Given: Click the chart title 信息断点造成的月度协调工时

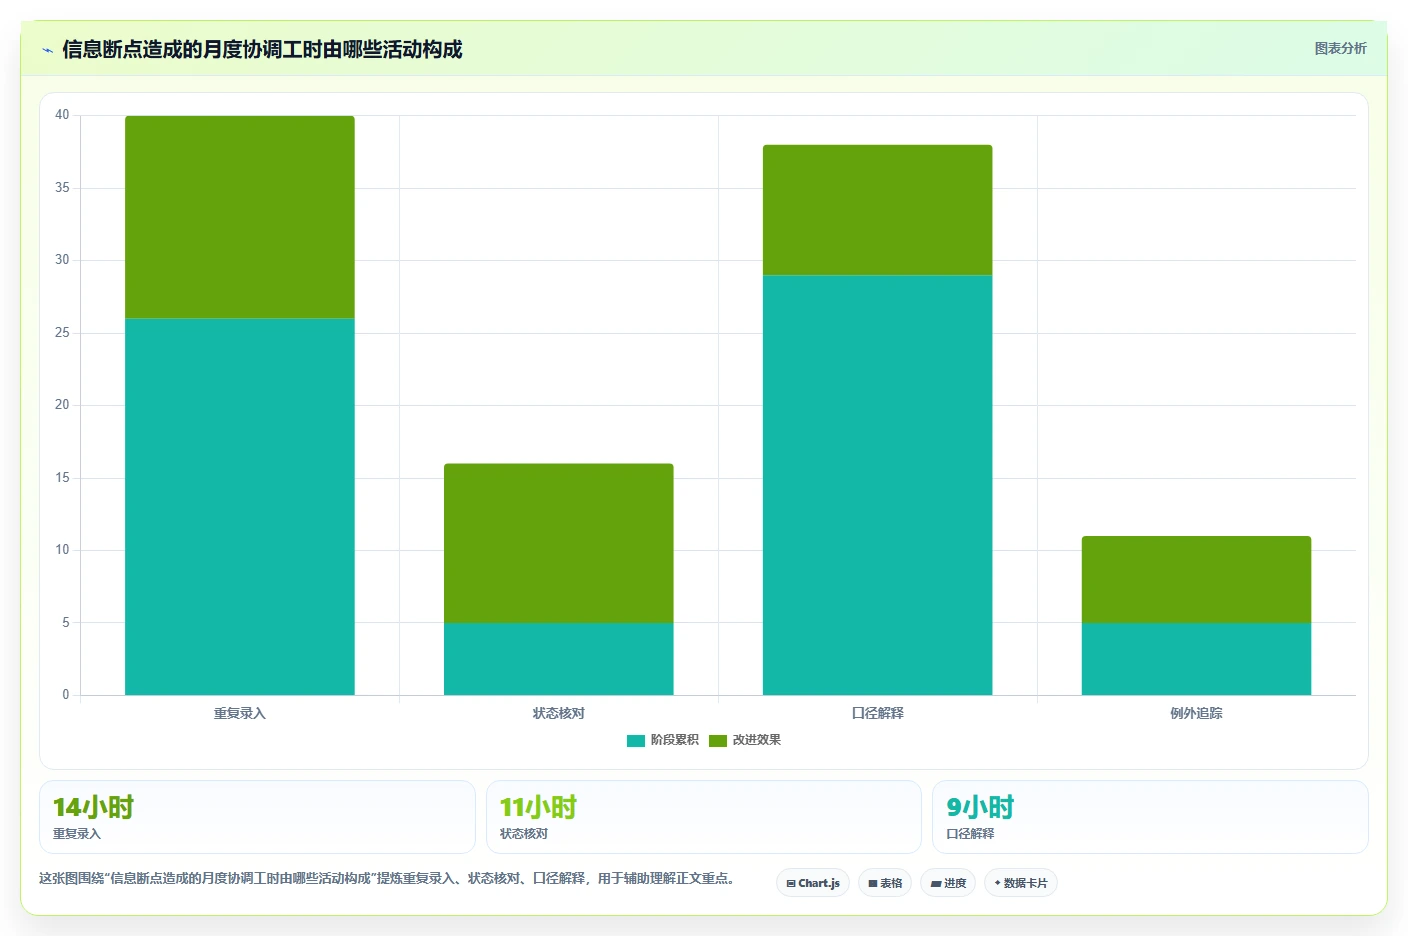Looking at the screenshot, I should (x=262, y=49).
